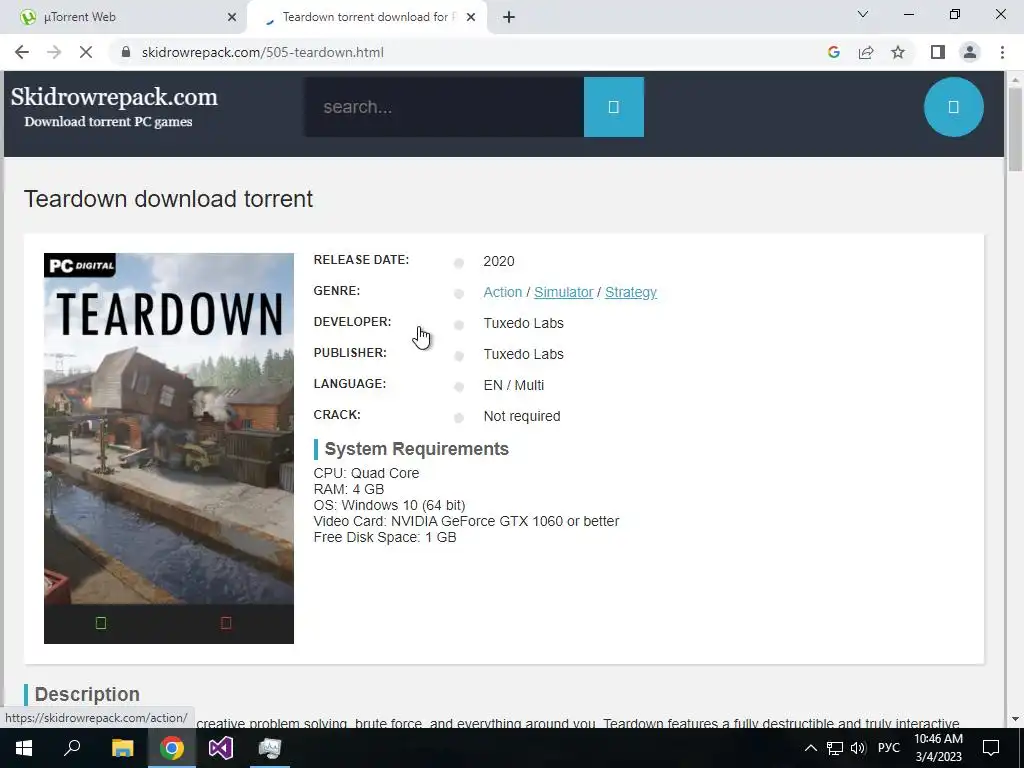Click the green like icon under cover
The height and width of the screenshot is (768, 1024).
[101, 623]
